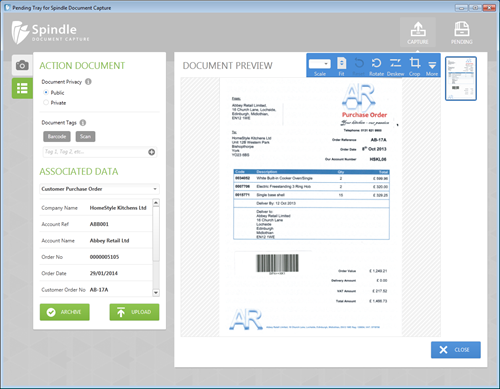
Task: Click the camera capture icon in sidebar
Action: (x=22, y=65)
